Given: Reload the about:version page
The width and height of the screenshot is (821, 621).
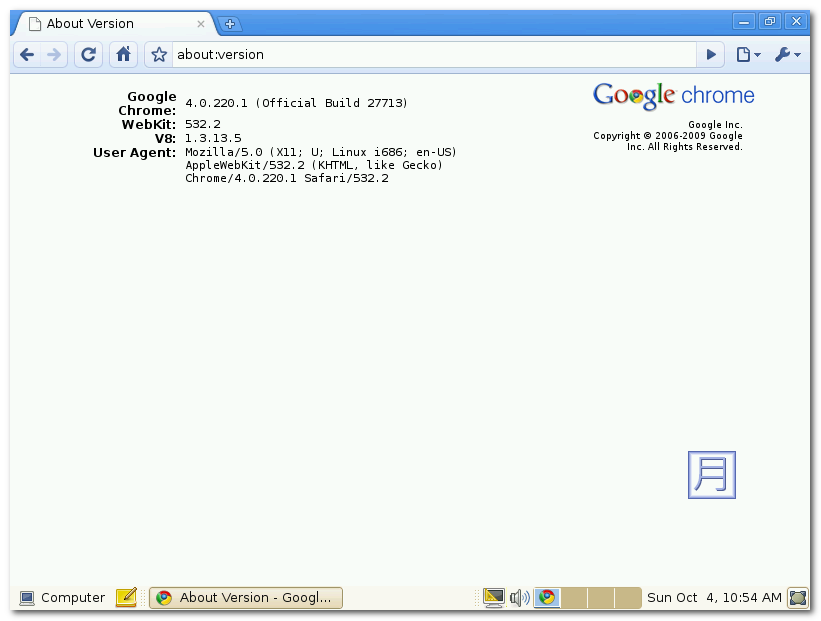Looking at the screenshot, I should coord(88,55).
